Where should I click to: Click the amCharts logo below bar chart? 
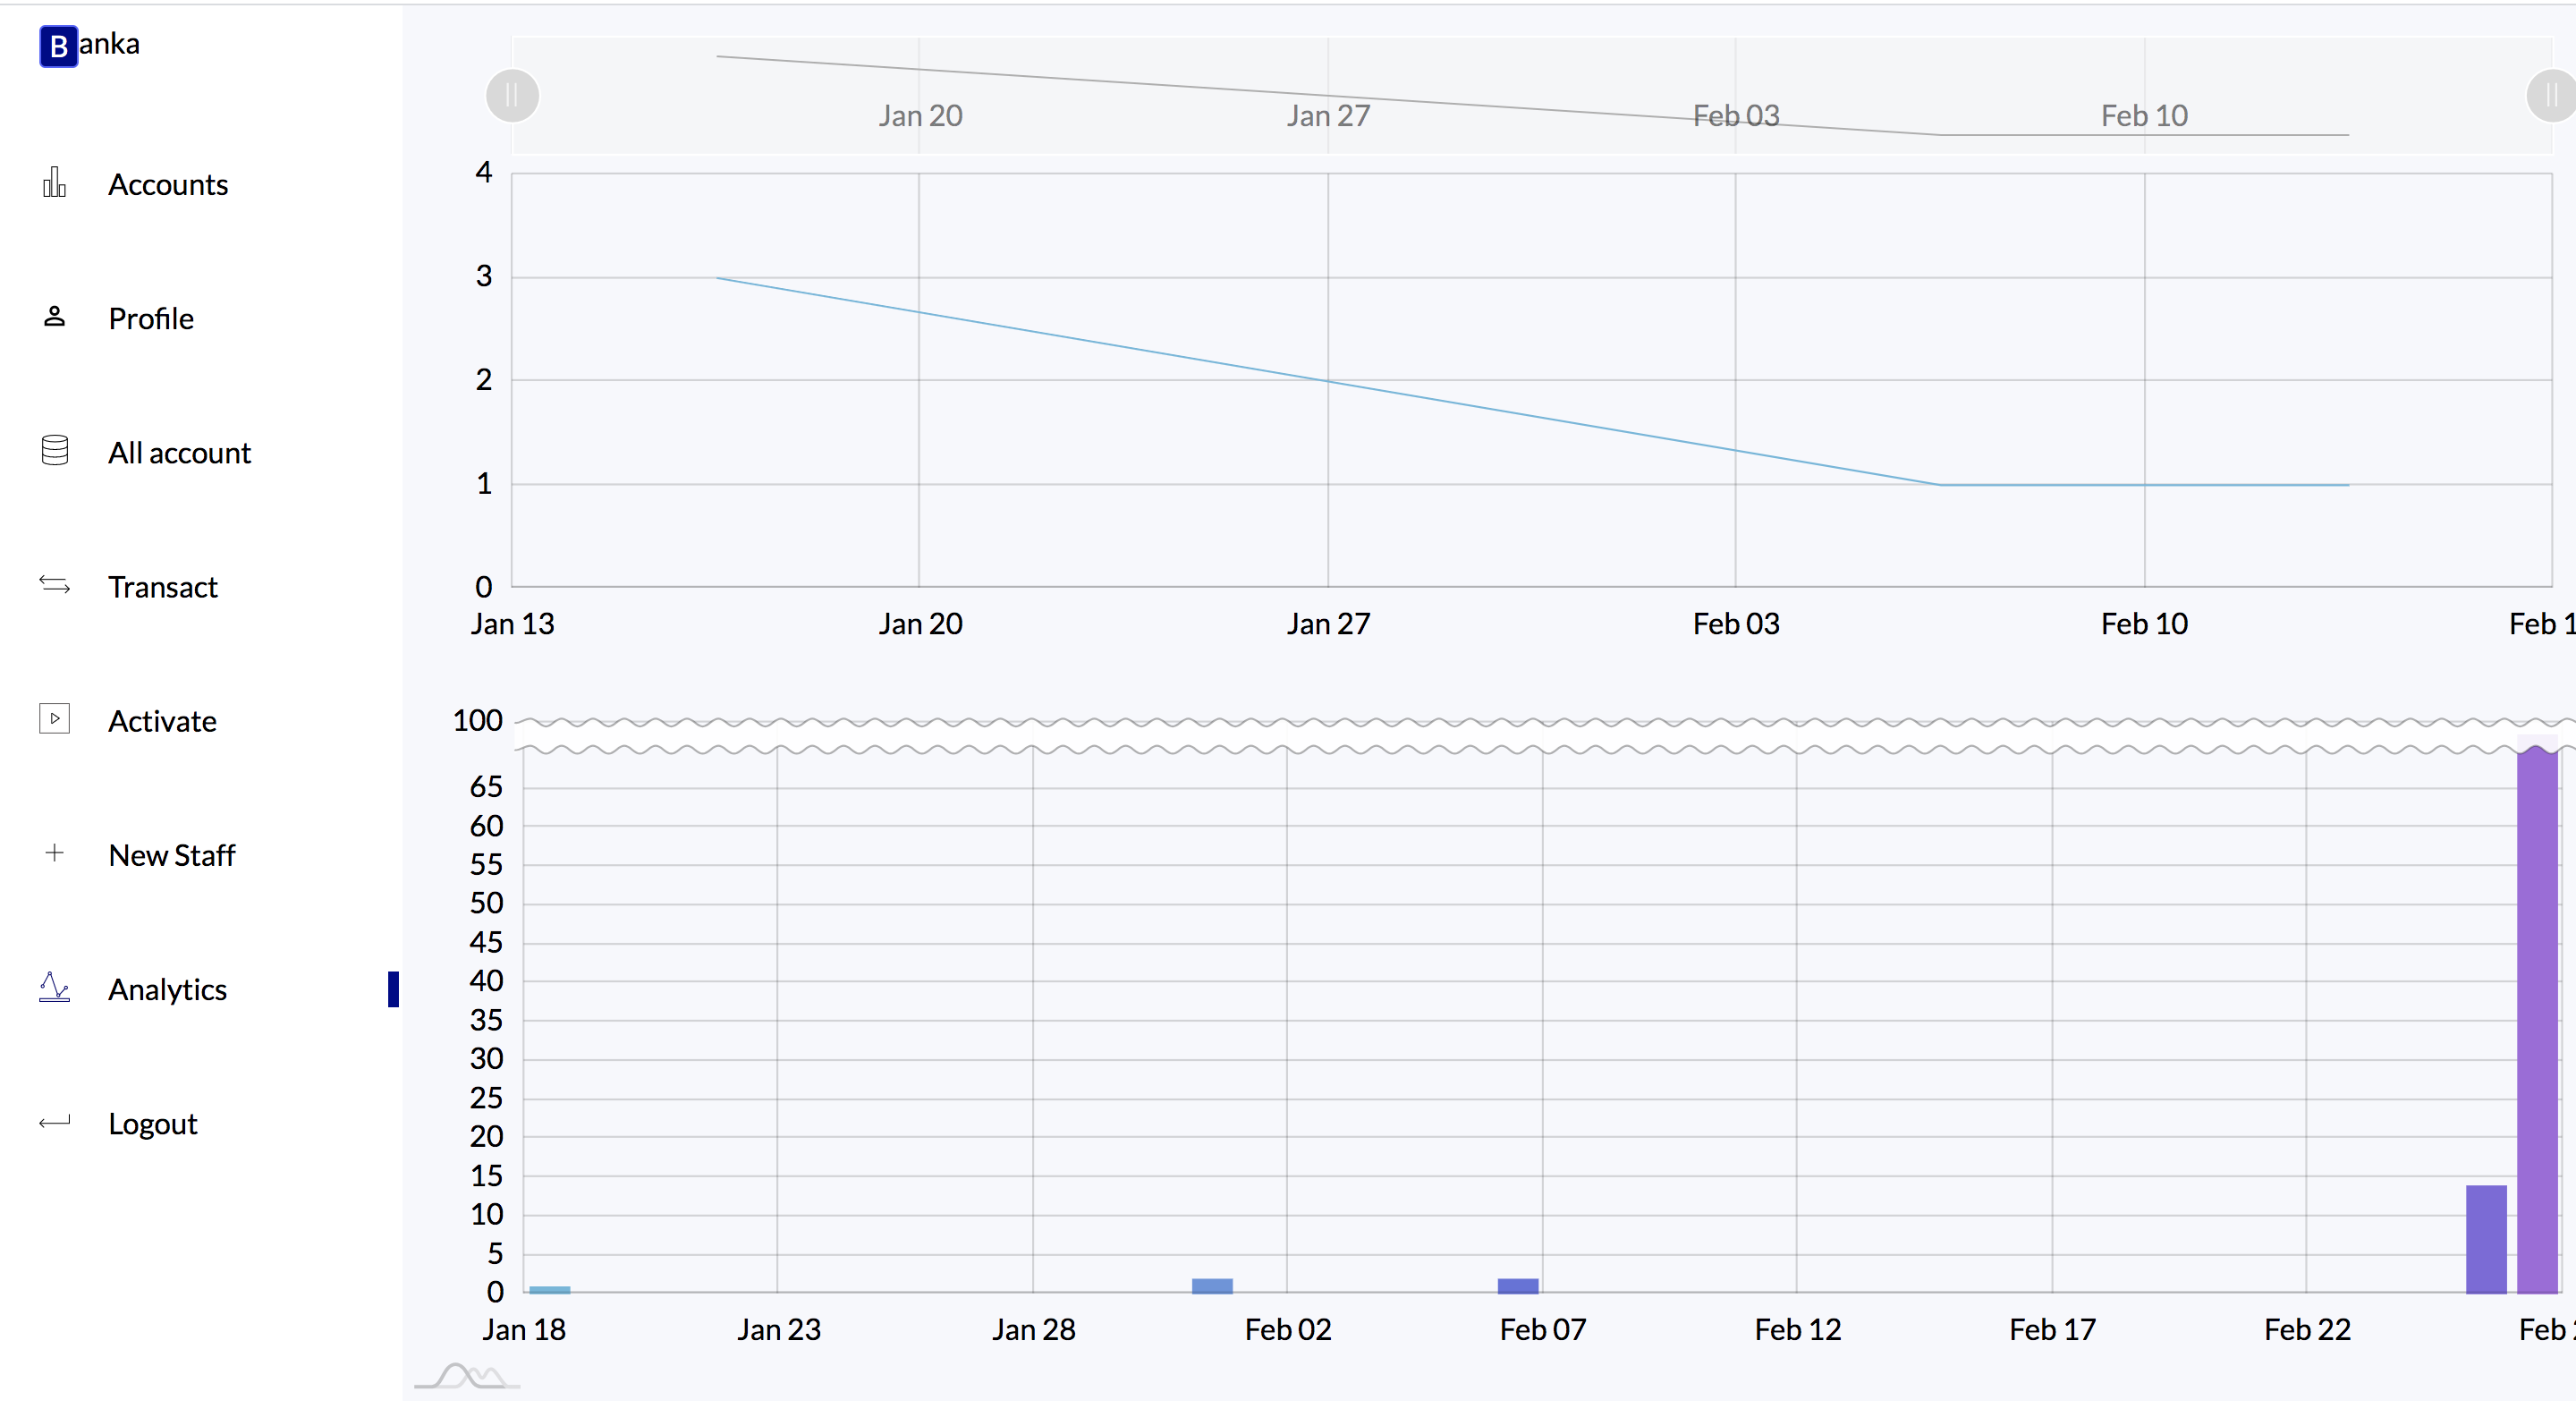click(x=467, y=1377)
